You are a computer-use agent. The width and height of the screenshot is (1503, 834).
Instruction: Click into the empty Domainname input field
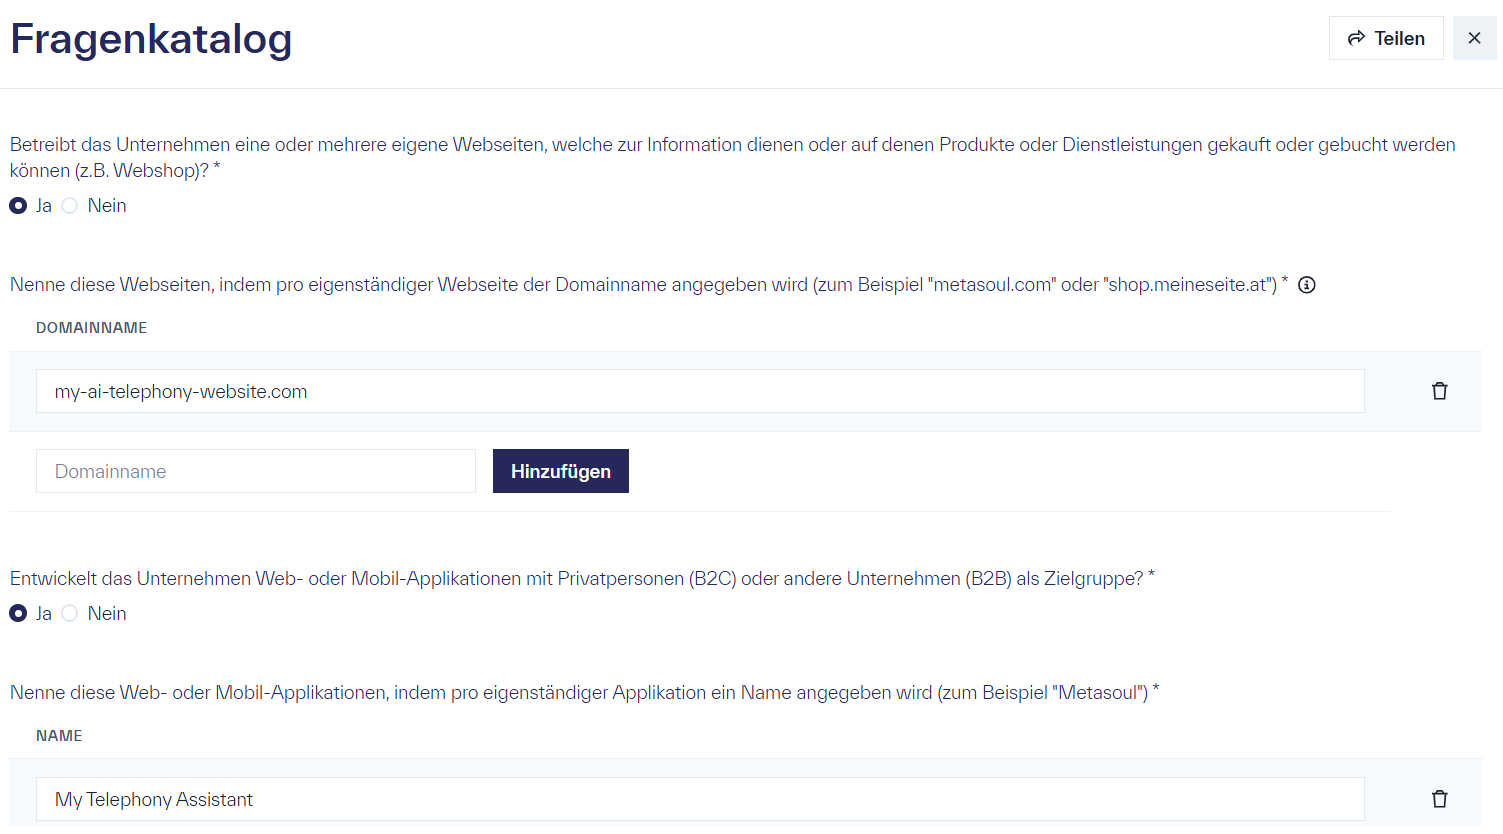tap(255, 471)
